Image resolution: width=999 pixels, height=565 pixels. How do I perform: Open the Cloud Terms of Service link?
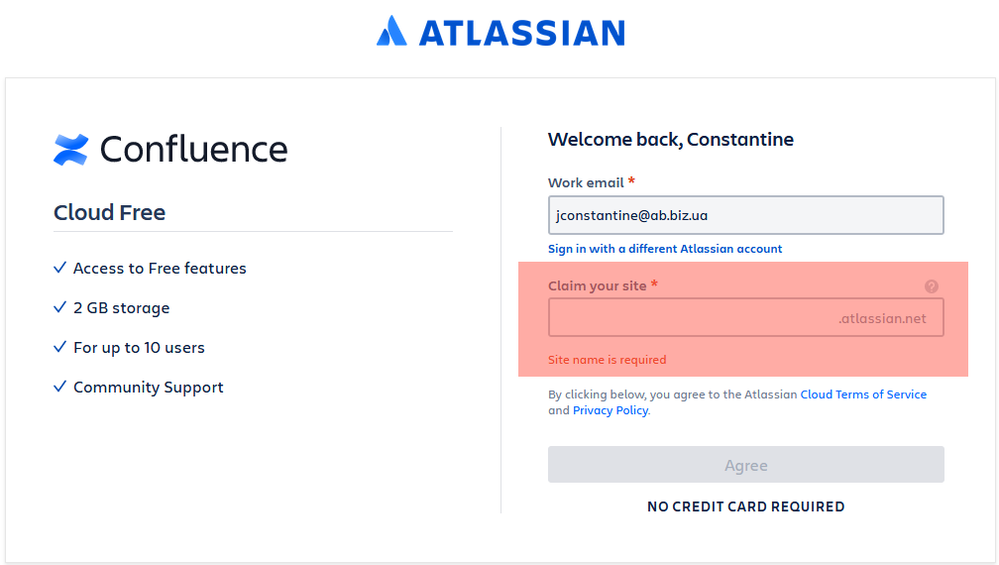863,395
